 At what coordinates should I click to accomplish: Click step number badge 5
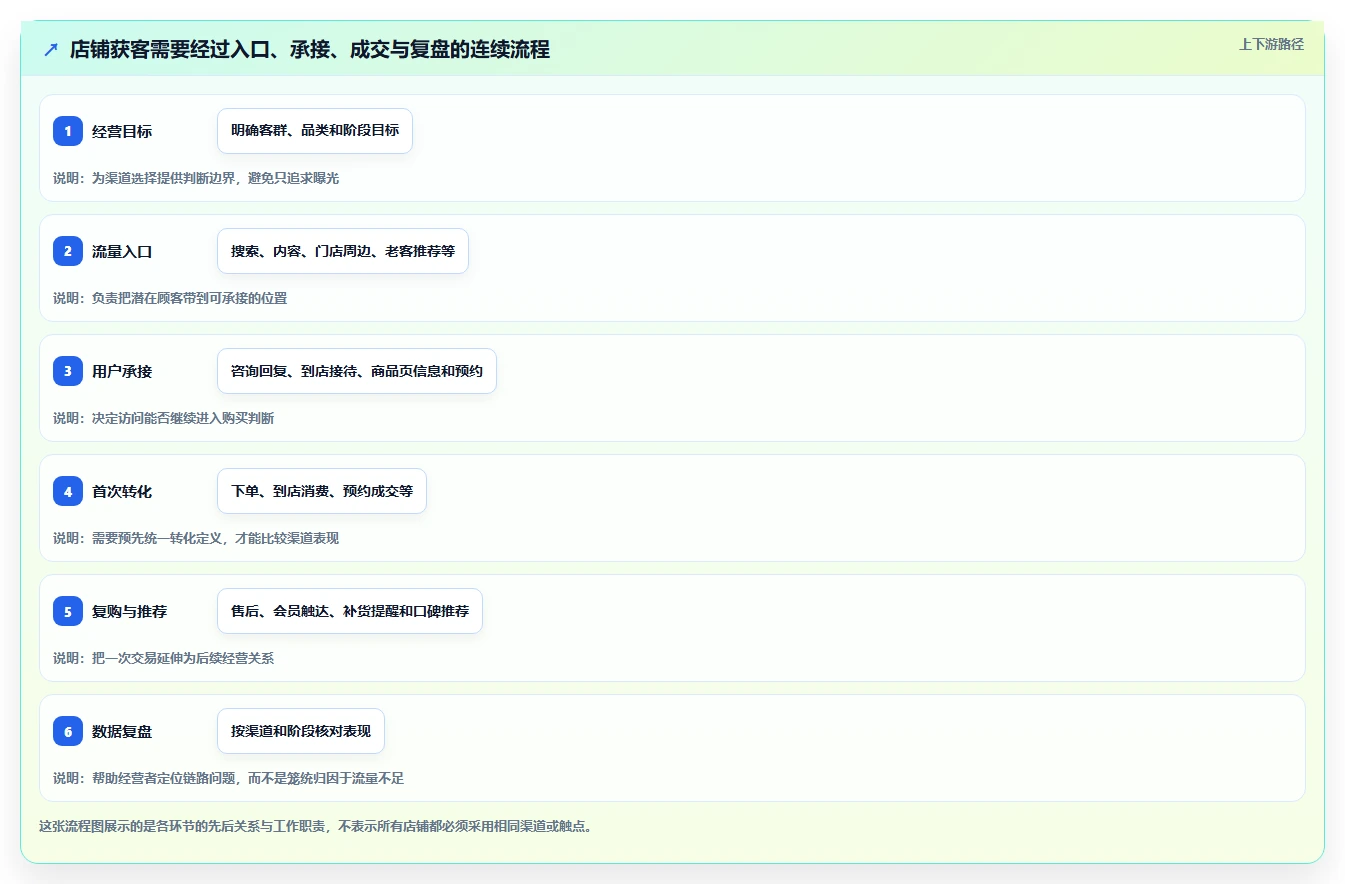pyautogui.click(x=68, y=611)
